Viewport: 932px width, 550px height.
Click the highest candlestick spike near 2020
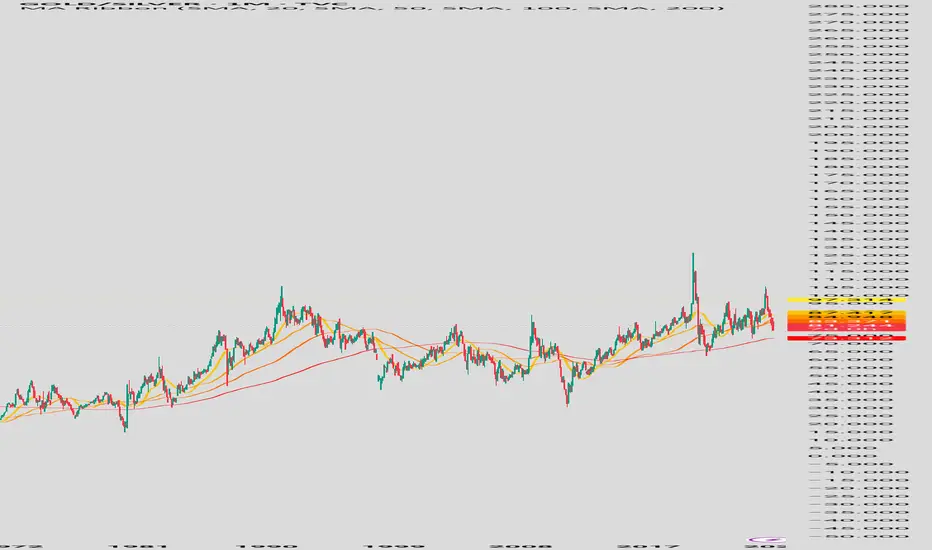point(693,256)
